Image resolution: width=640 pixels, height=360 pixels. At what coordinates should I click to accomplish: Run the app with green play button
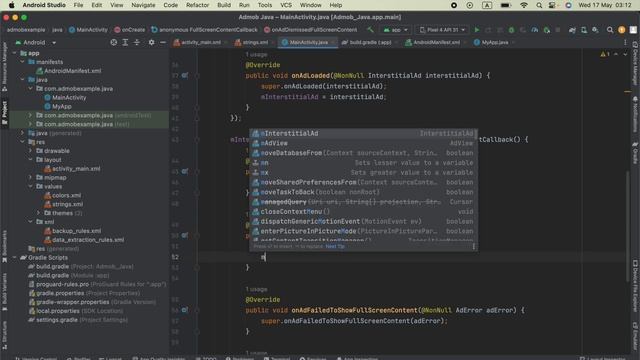click(x=476, y=30)
